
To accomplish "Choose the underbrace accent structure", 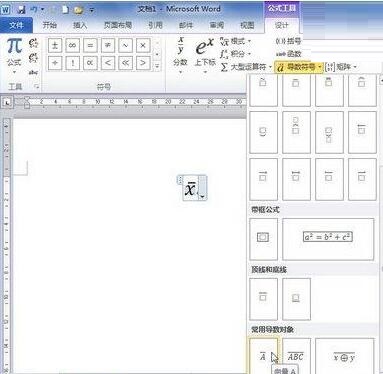I will tap(263, 132).
